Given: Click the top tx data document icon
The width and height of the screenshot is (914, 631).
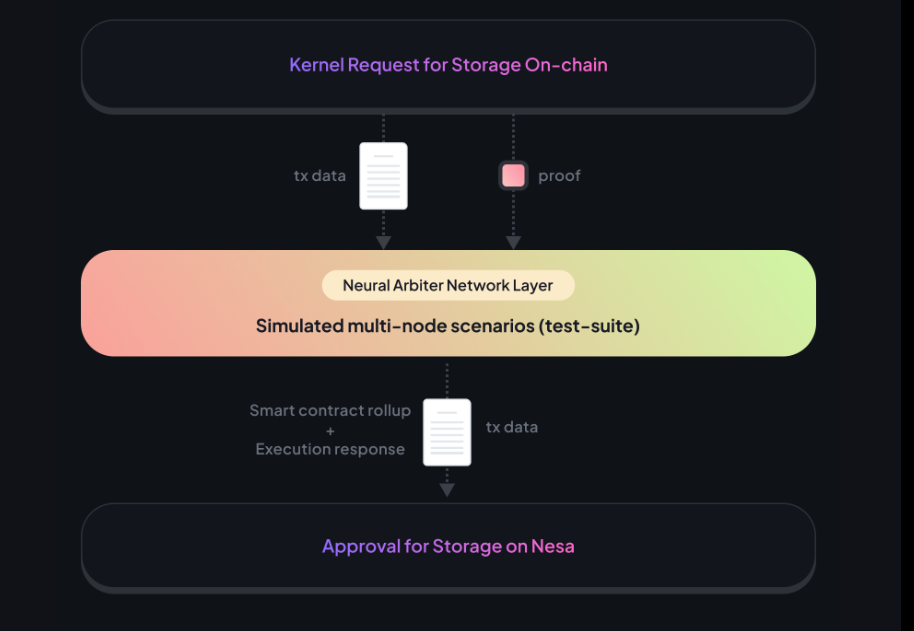Looking at the screenshot, I should click(383, 175).
